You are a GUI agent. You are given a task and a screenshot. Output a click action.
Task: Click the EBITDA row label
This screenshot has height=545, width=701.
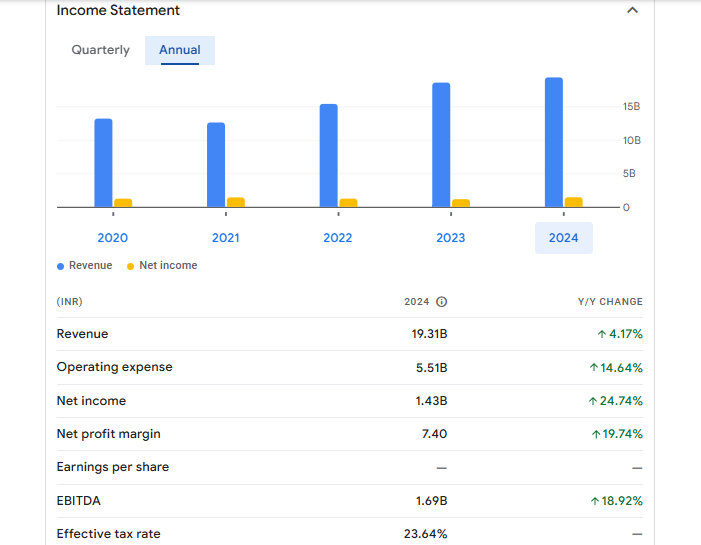point(79,501)
